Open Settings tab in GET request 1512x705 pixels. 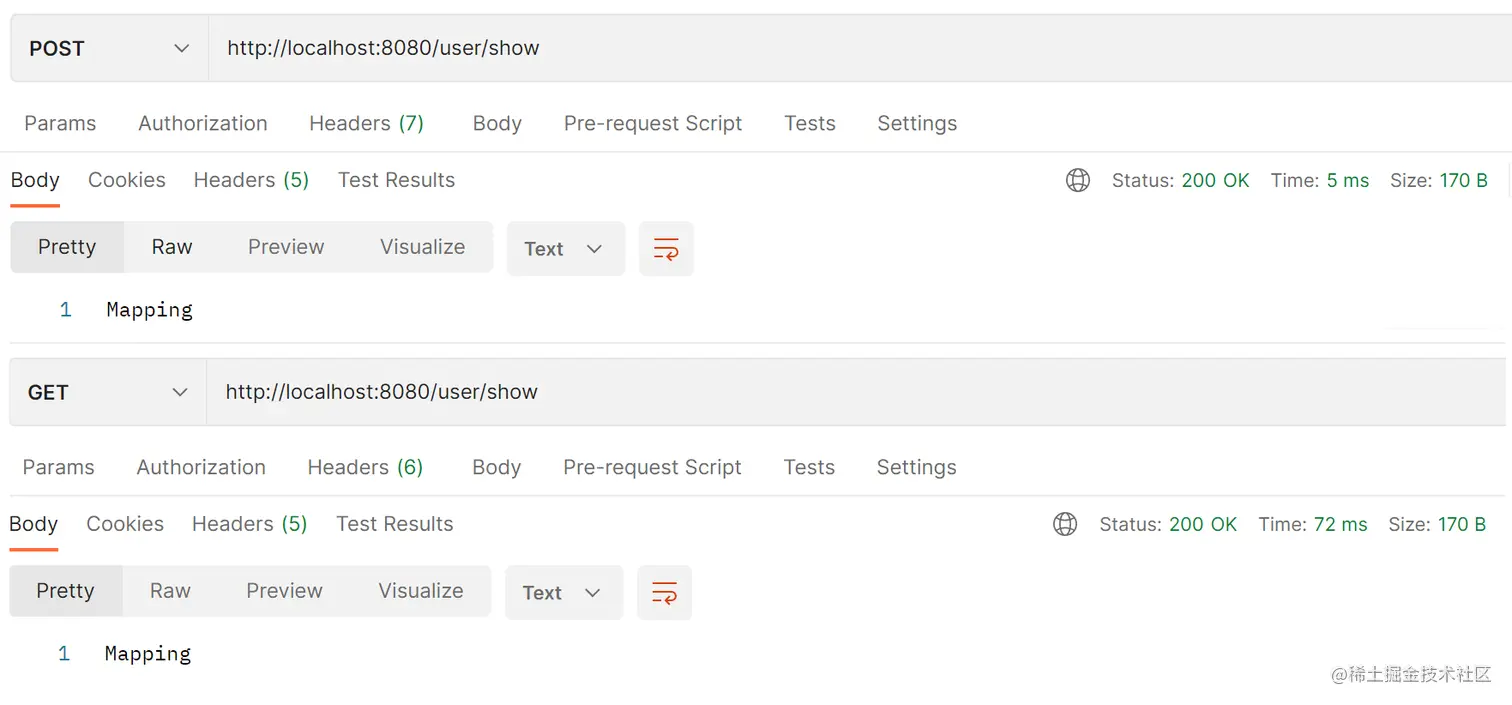916,467
